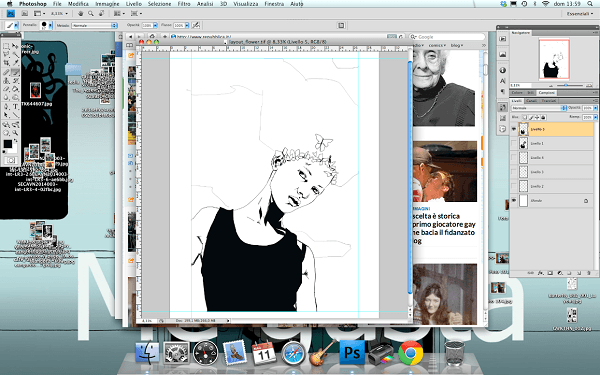Open the Immagine menu

tap(107, 4)
